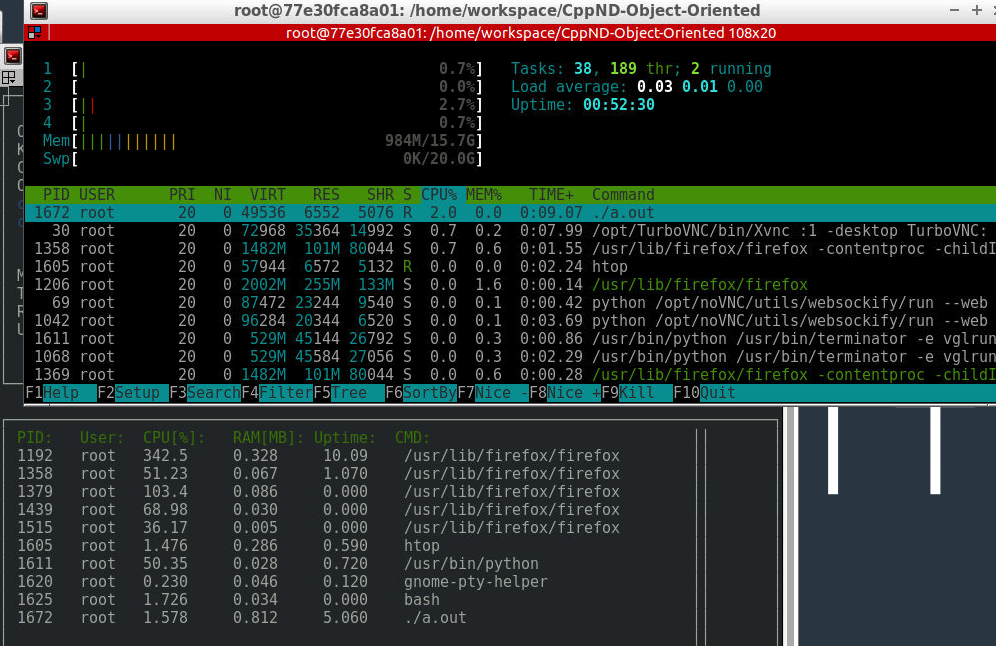The image size is (996, 646).
Task: Click the terminal icon in the window title bar
Action: (38, 11)
